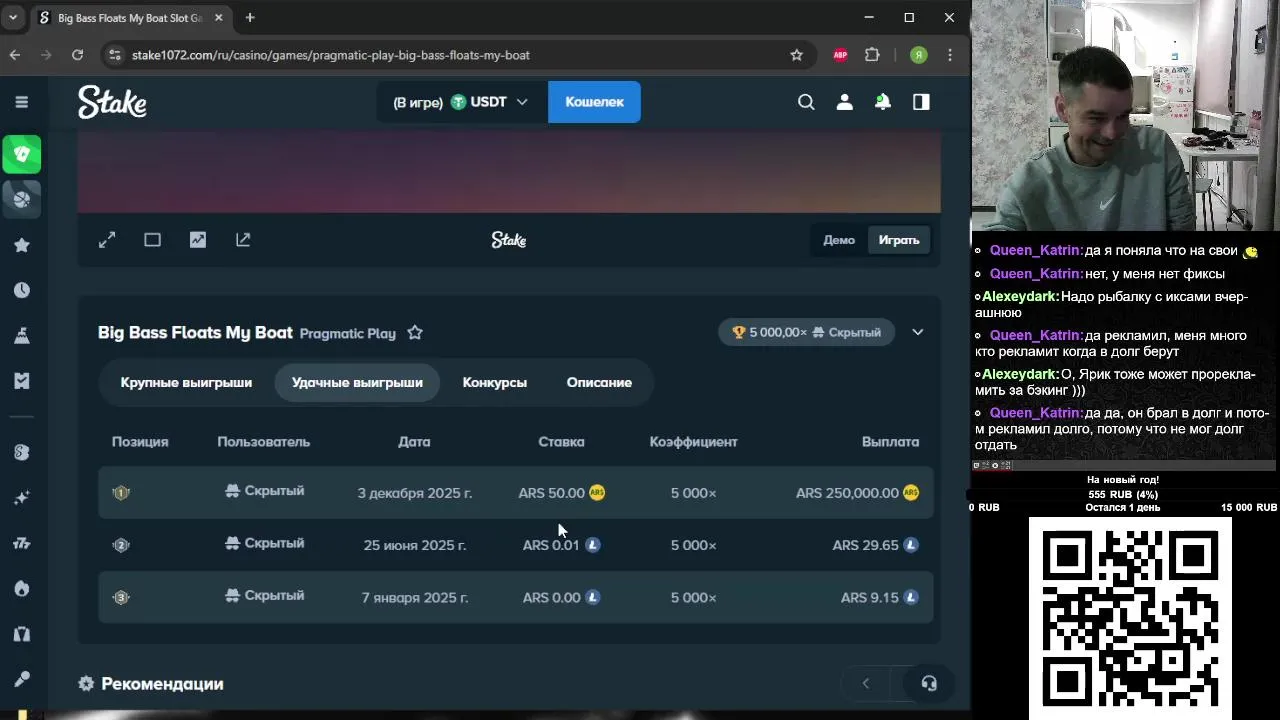1280x720 pixels.
Task: Select the Крупные выигрыши tab
Action: point(186,382)
